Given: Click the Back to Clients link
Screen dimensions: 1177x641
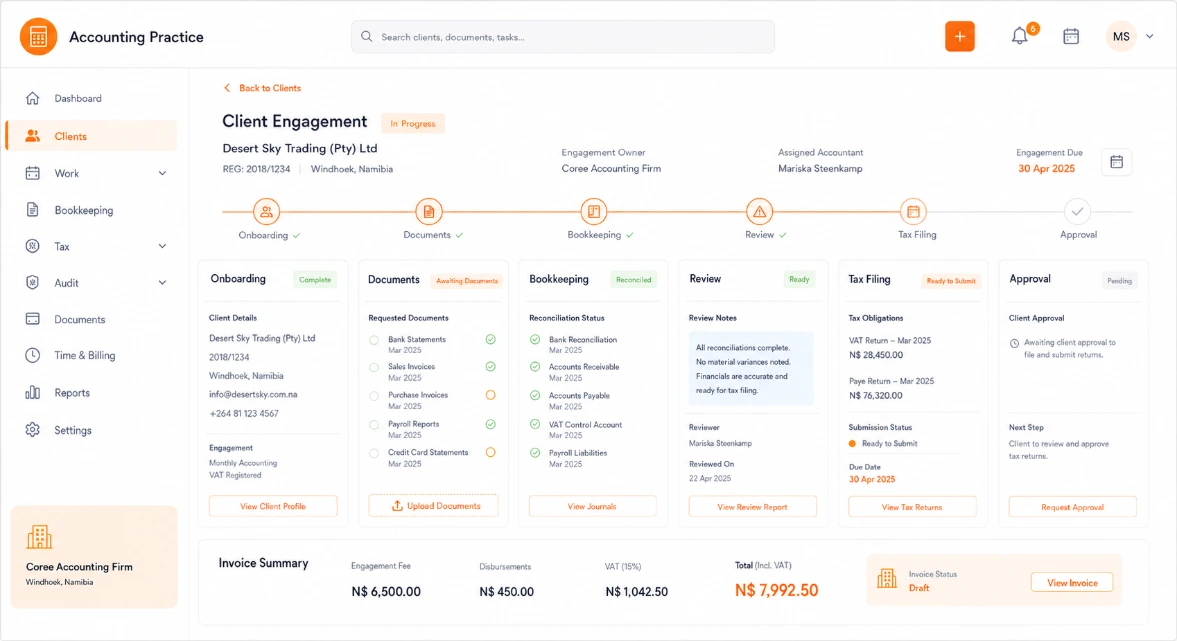Looking at the screenshot, I should 262,88.
